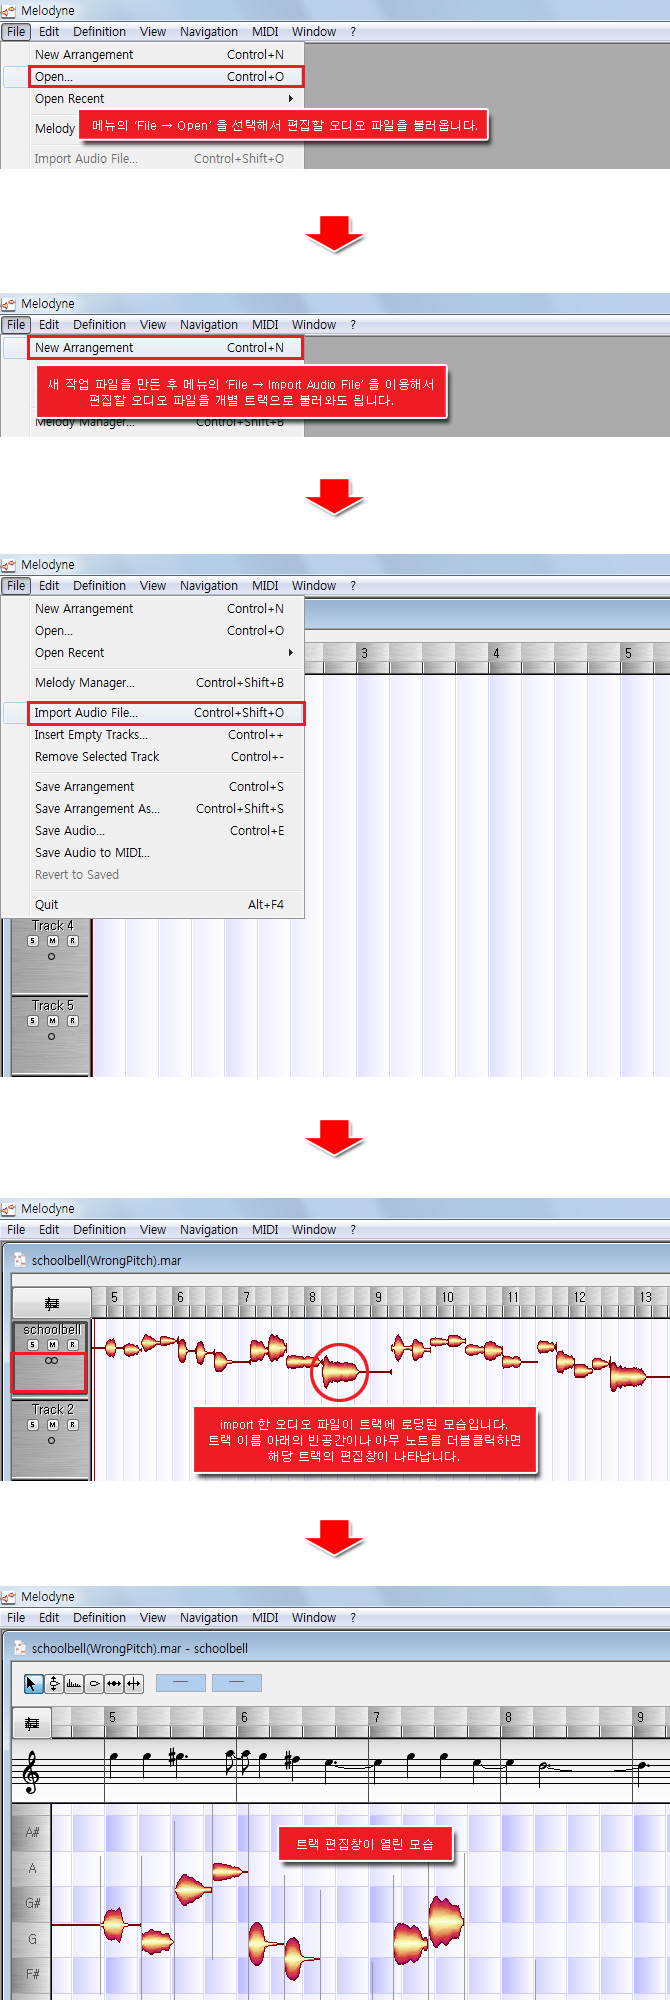Choose Melody Manager... from the File menu
This screenshot has height=2000, width=670.
[x=153, y=683]
